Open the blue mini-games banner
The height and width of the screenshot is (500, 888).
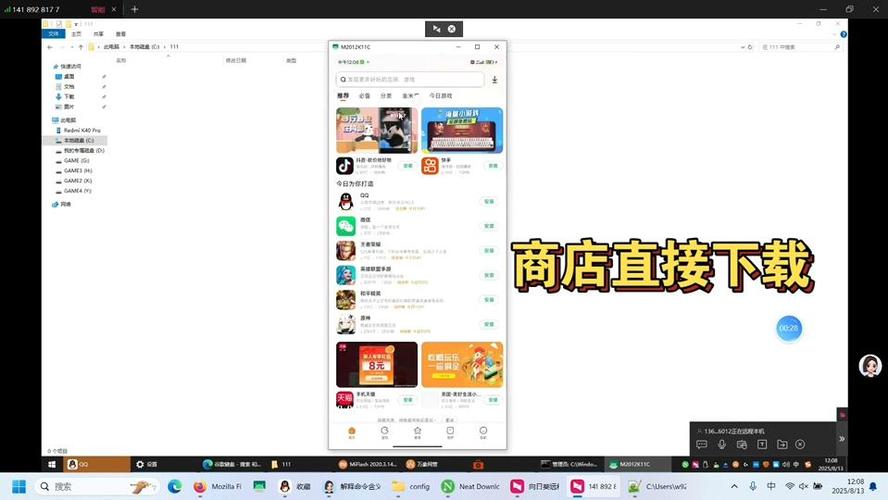click(462, 130)
